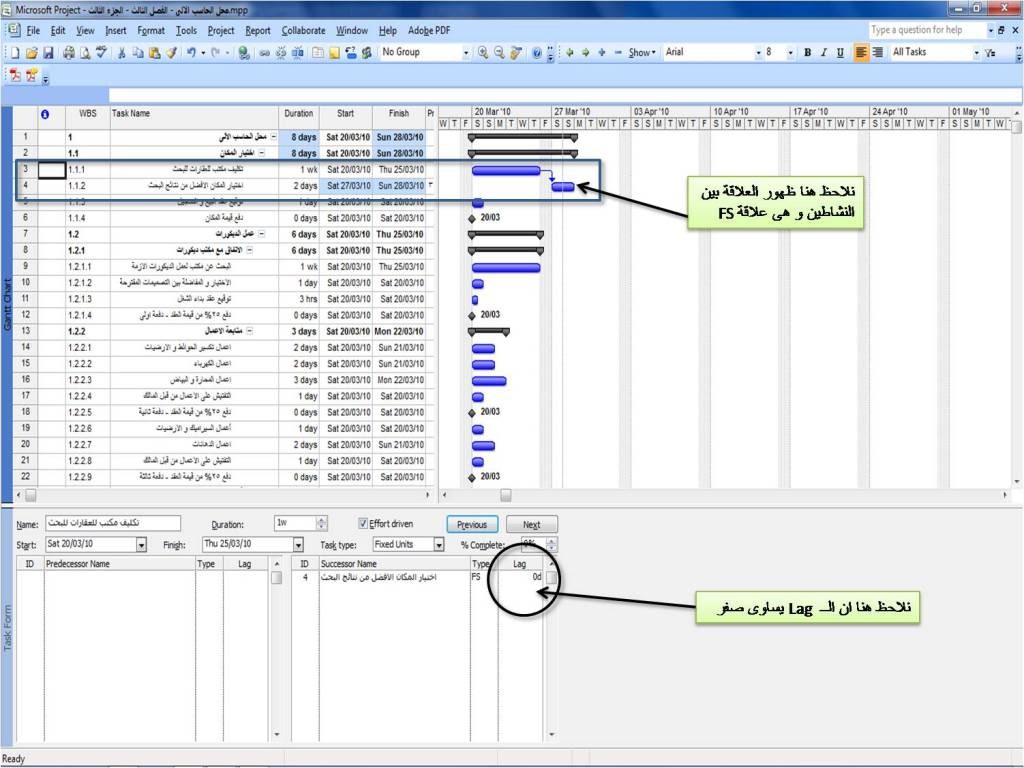Click the Split Task icon
Image resolution: width=1024 pixels, height=768 pixels.
click(x=297, y=53)
